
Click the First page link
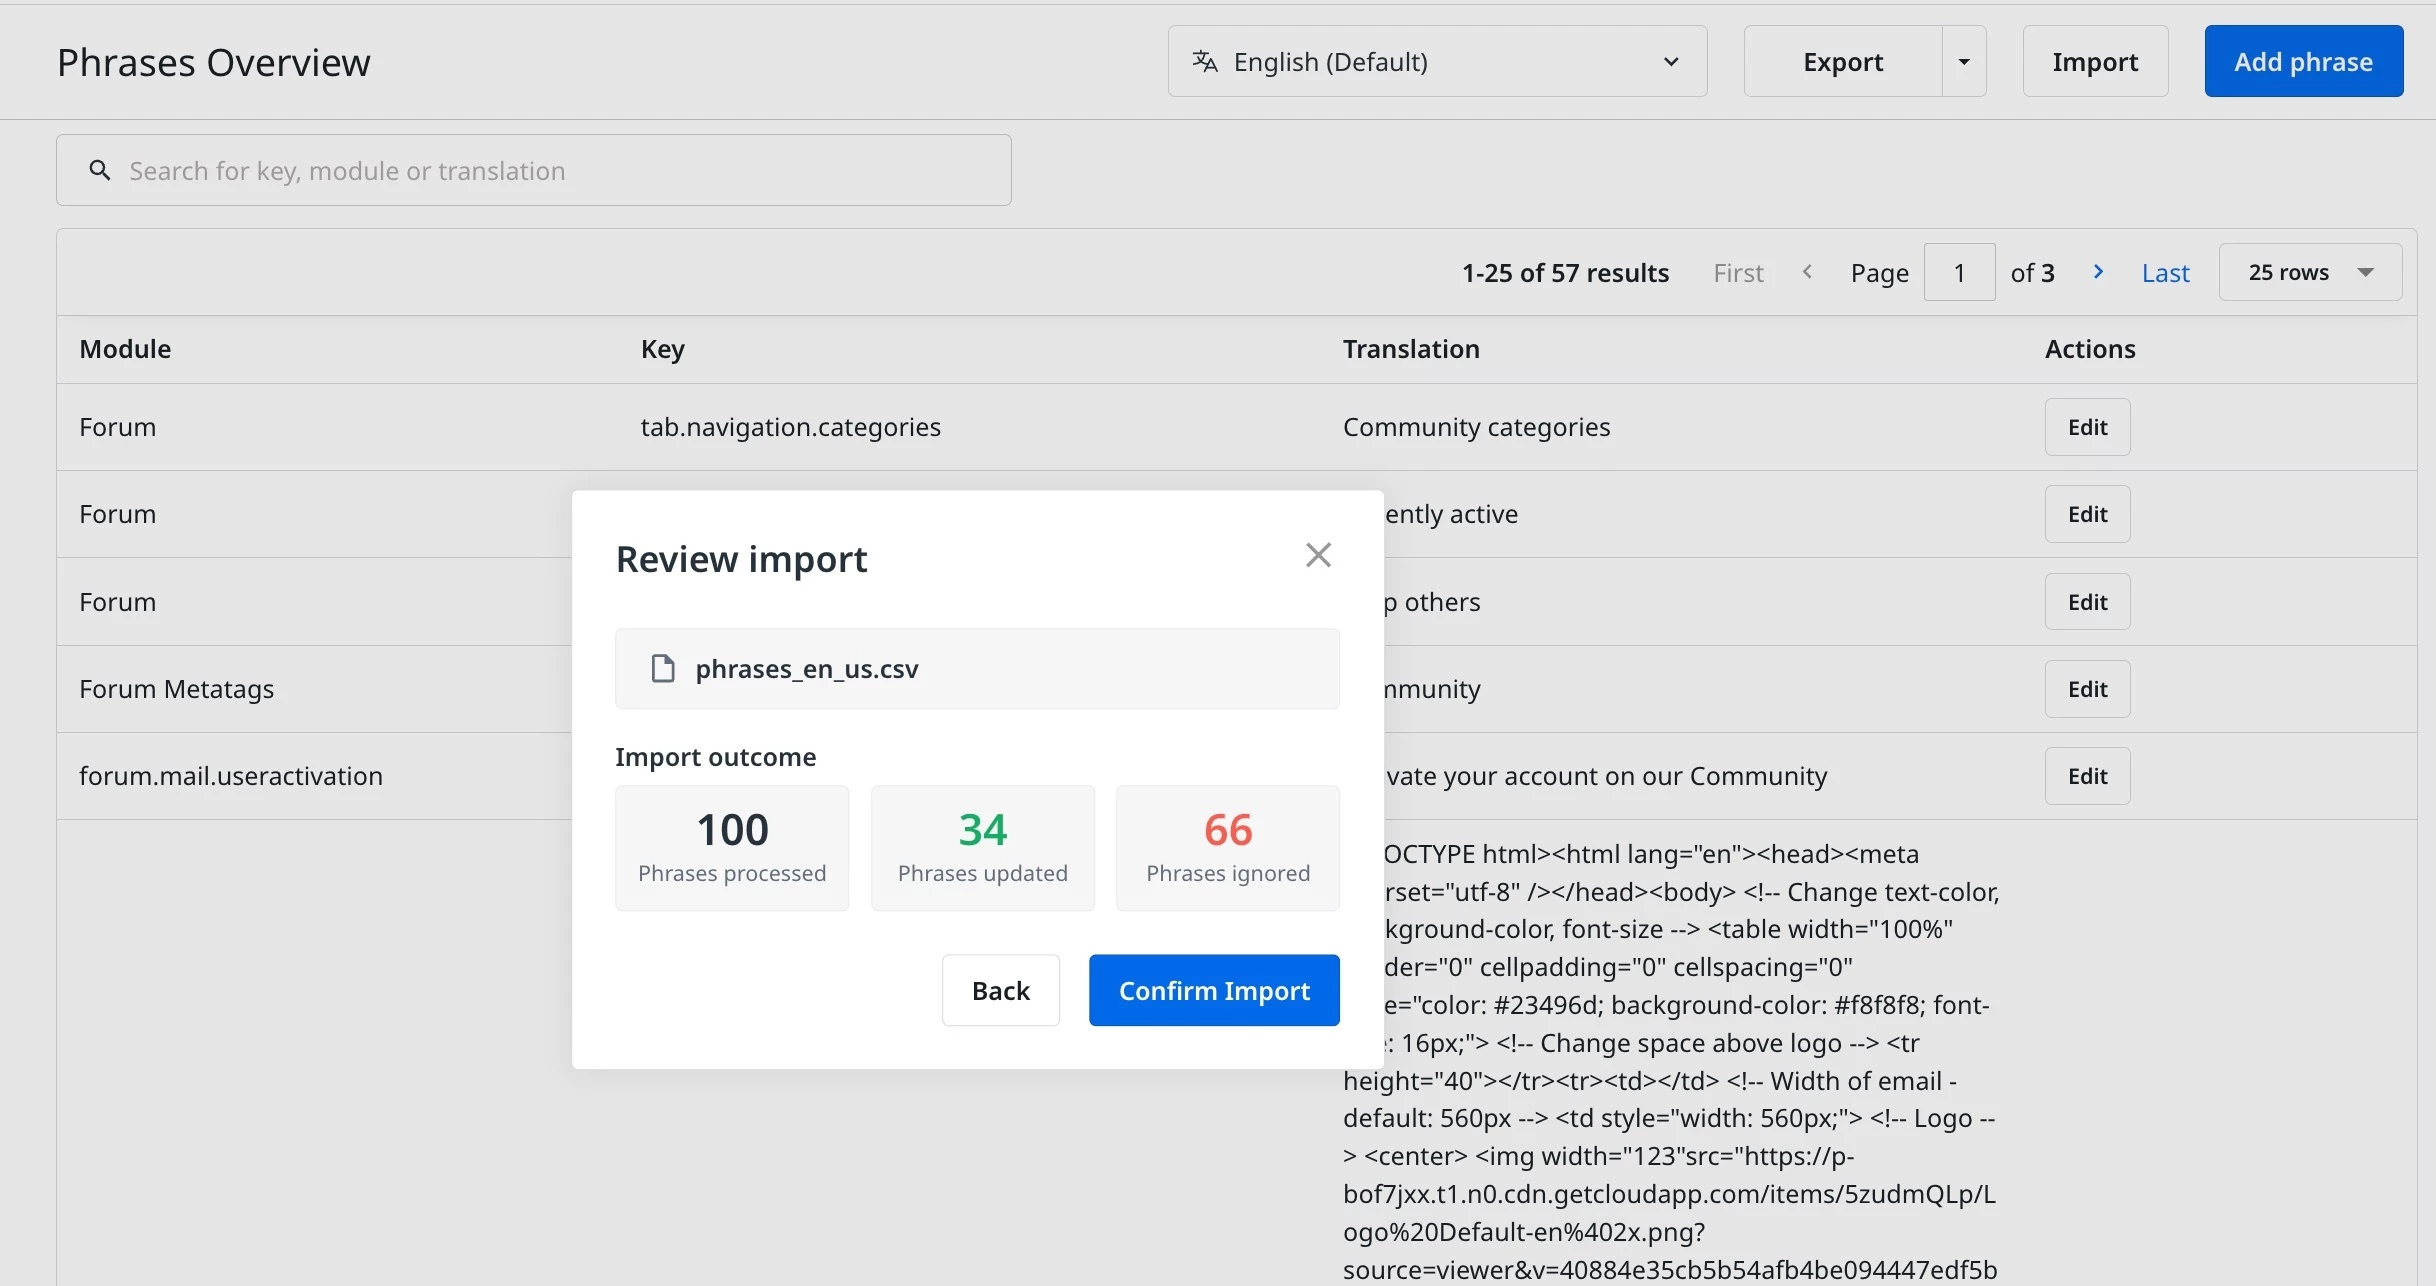(x=1738, y=273)
